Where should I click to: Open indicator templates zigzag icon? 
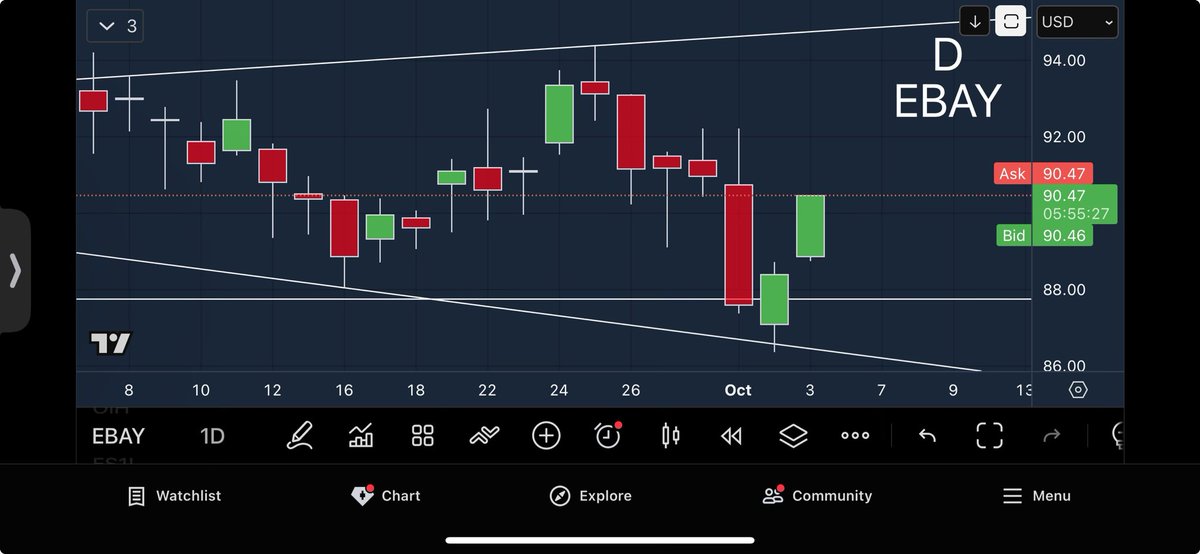(484, 435)
